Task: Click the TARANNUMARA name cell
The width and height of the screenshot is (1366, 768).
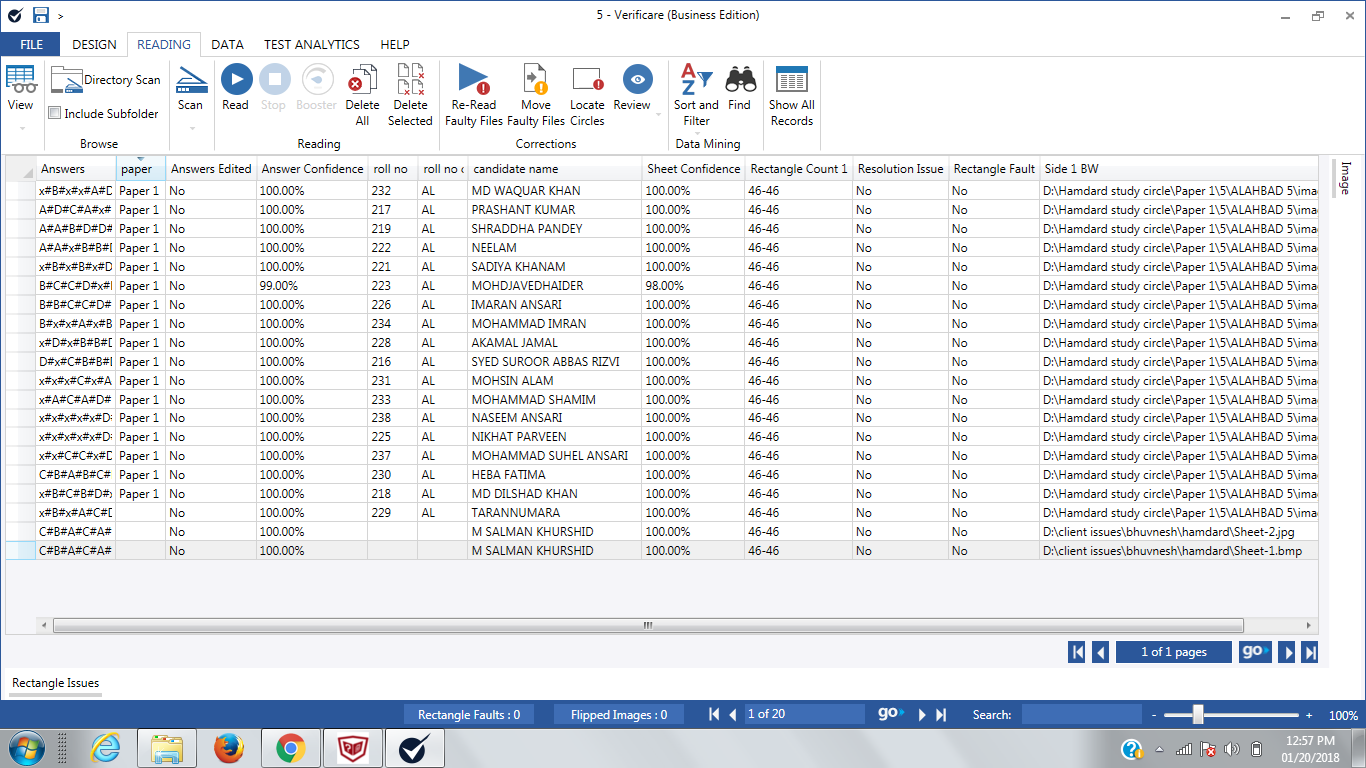Action: 554,512
